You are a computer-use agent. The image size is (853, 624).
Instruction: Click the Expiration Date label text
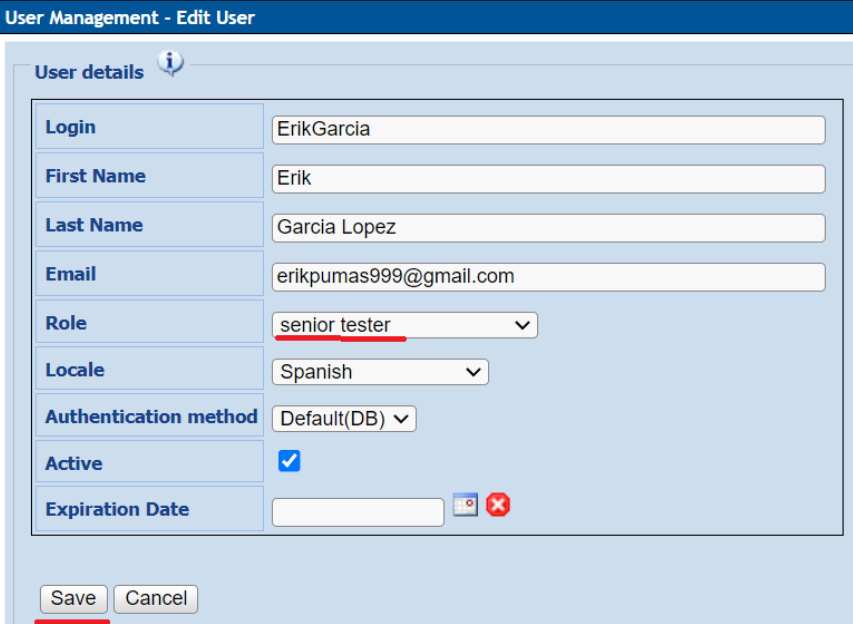coord(117,509)
